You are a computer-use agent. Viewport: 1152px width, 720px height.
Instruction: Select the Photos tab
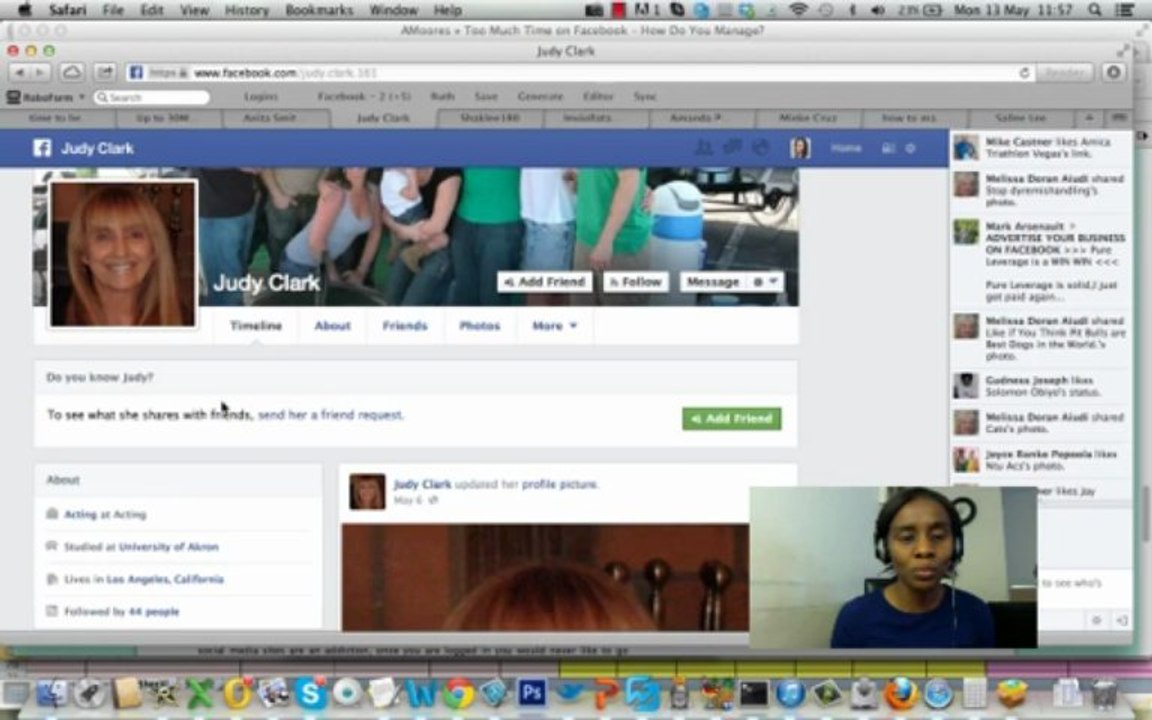[480, 325]
